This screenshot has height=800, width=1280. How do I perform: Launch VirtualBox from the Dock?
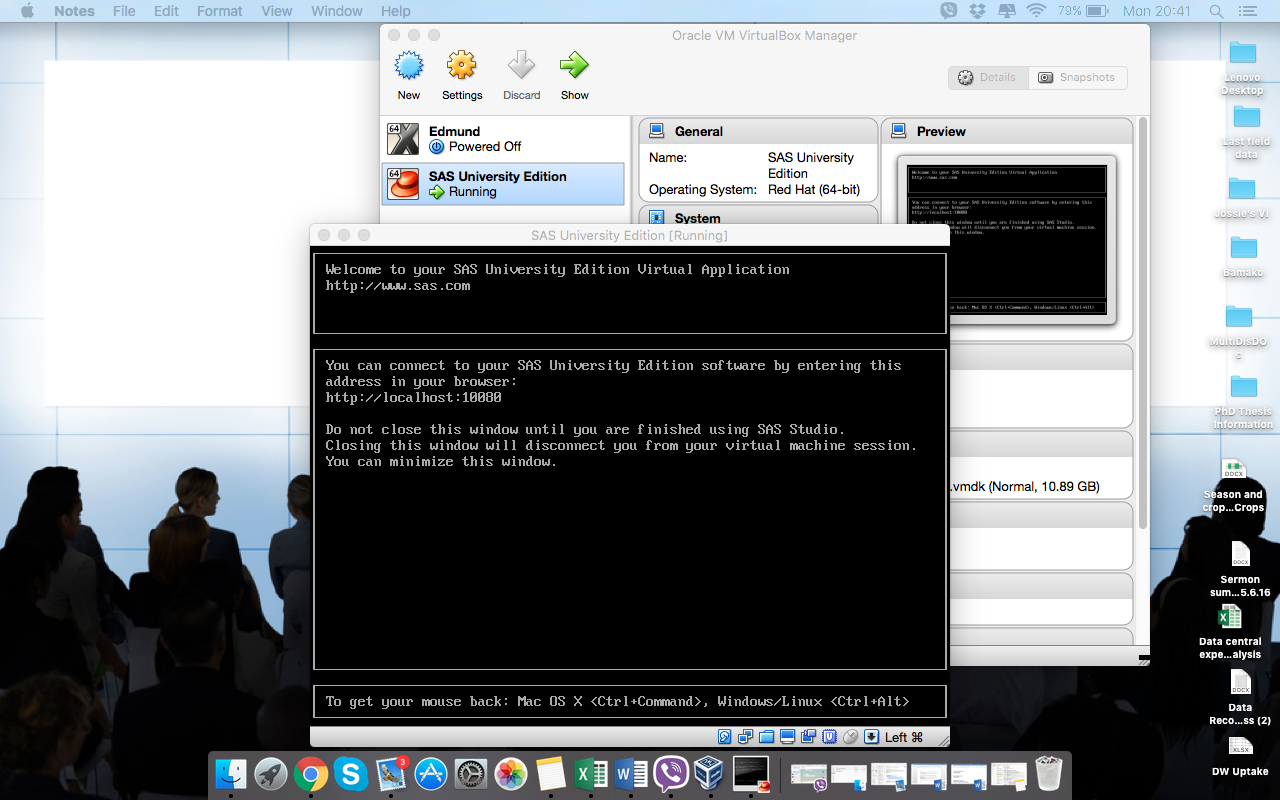tap(710, 773)
